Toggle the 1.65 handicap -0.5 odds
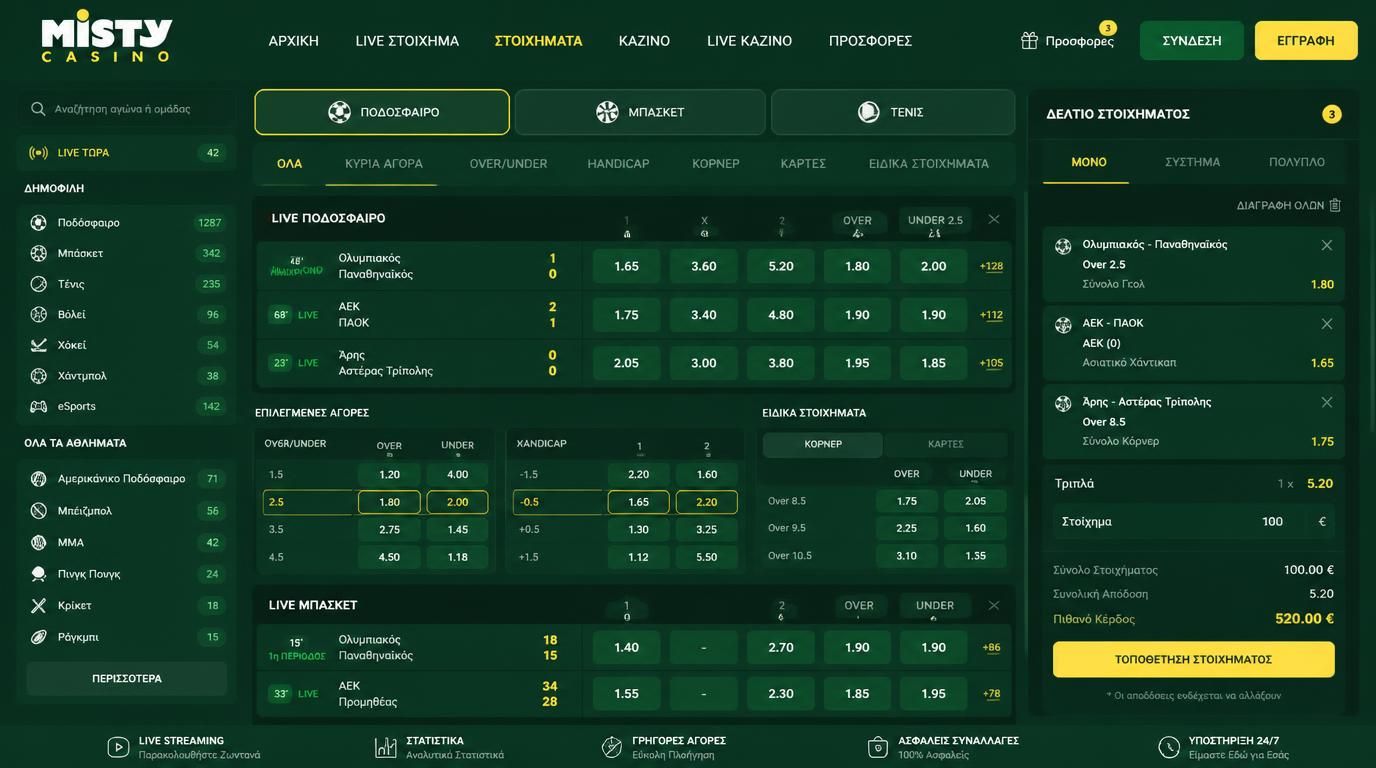The width and height of the screenshot is (1376, 768). click(638, 502)
